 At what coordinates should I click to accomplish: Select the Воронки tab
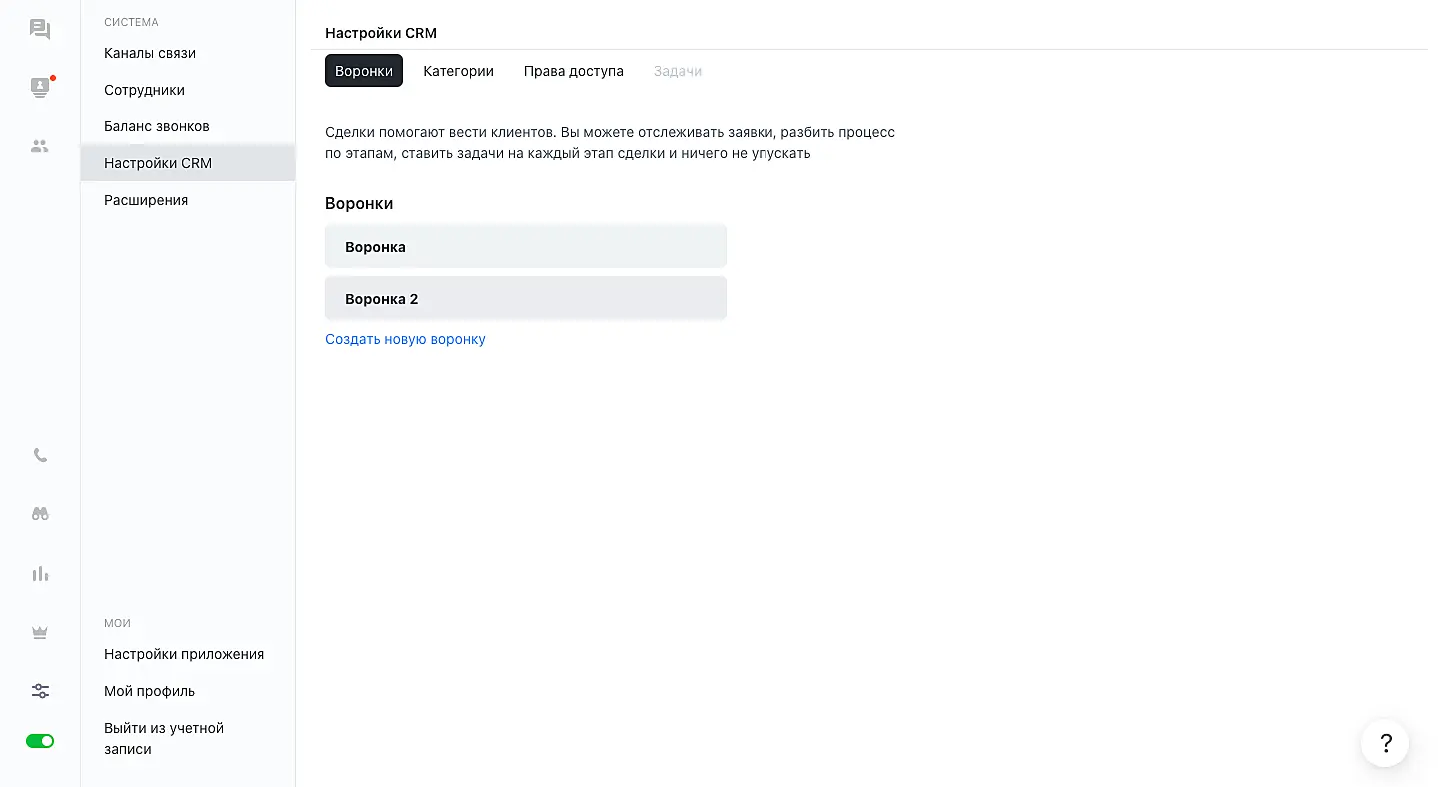coord(364,71)
